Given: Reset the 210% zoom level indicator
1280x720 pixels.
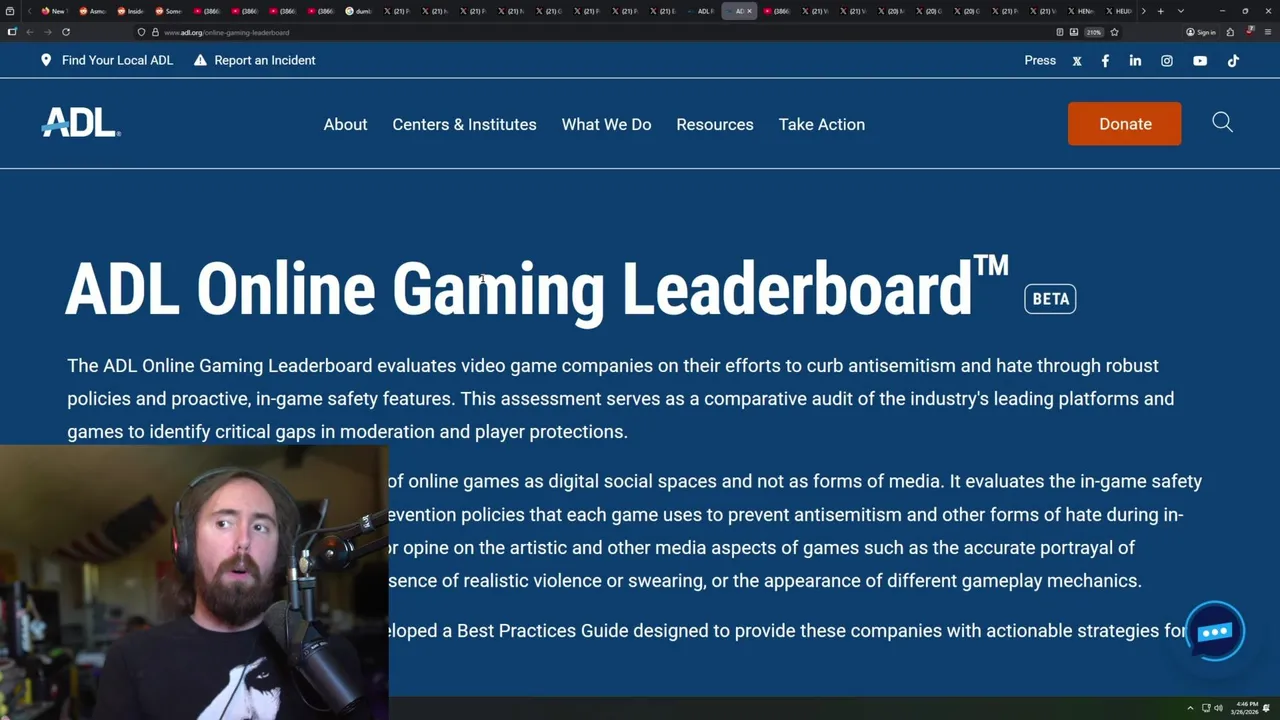Looking at the screenshot, I should pos(1094,32).
